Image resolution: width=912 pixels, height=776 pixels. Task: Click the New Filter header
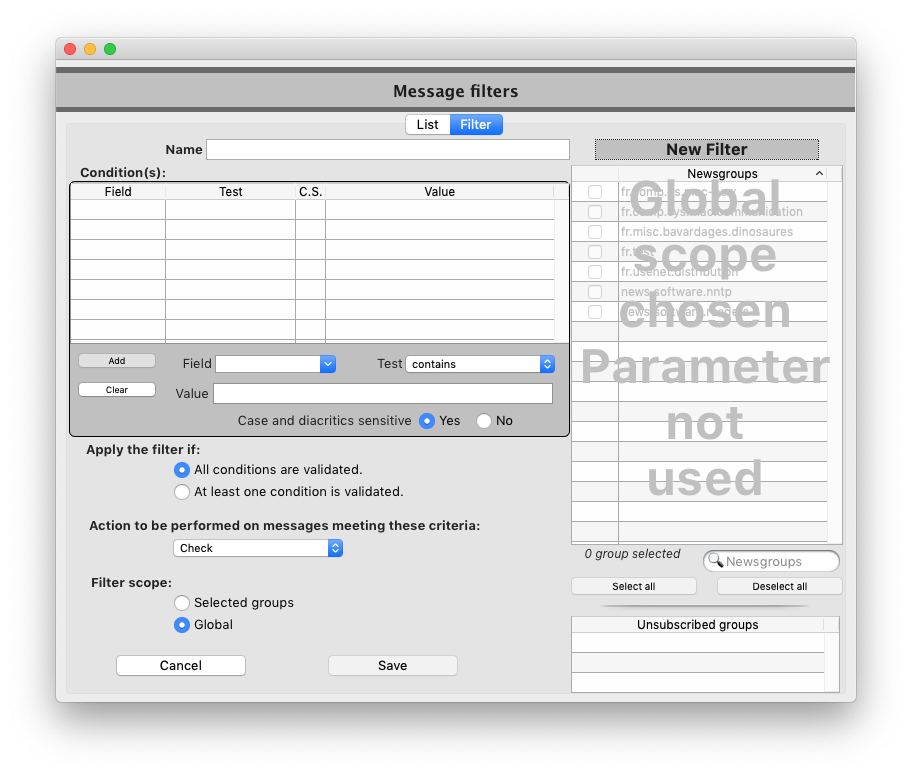click(x=706, y=149)
